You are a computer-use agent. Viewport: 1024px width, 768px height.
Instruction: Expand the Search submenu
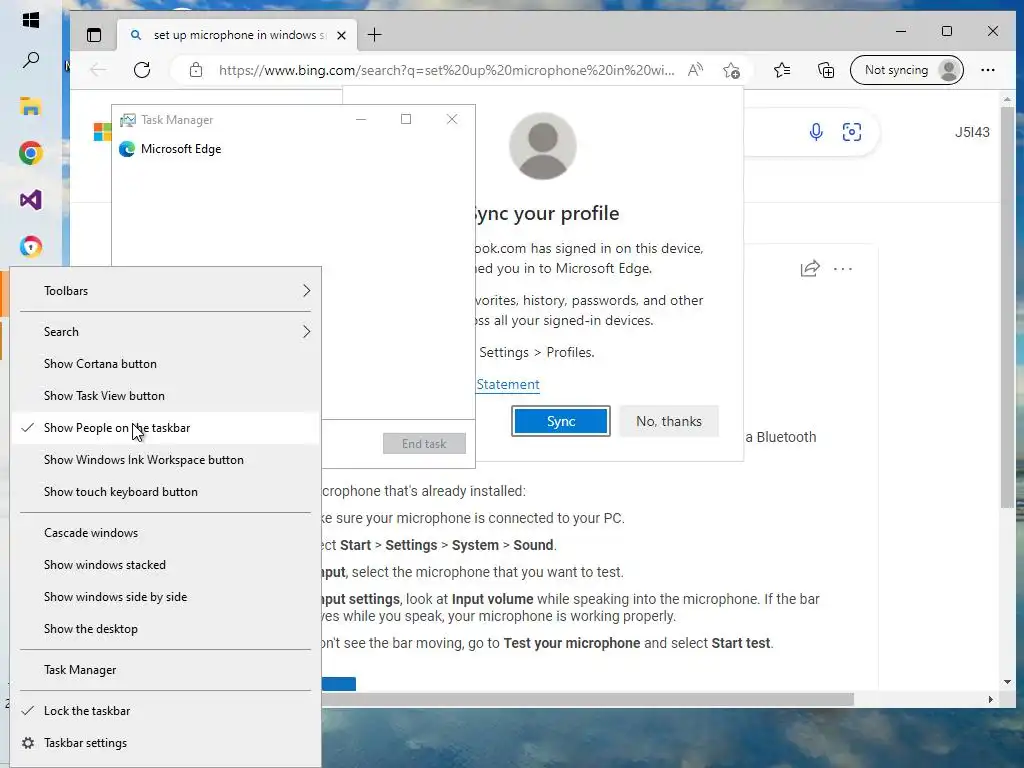point(166,332)
